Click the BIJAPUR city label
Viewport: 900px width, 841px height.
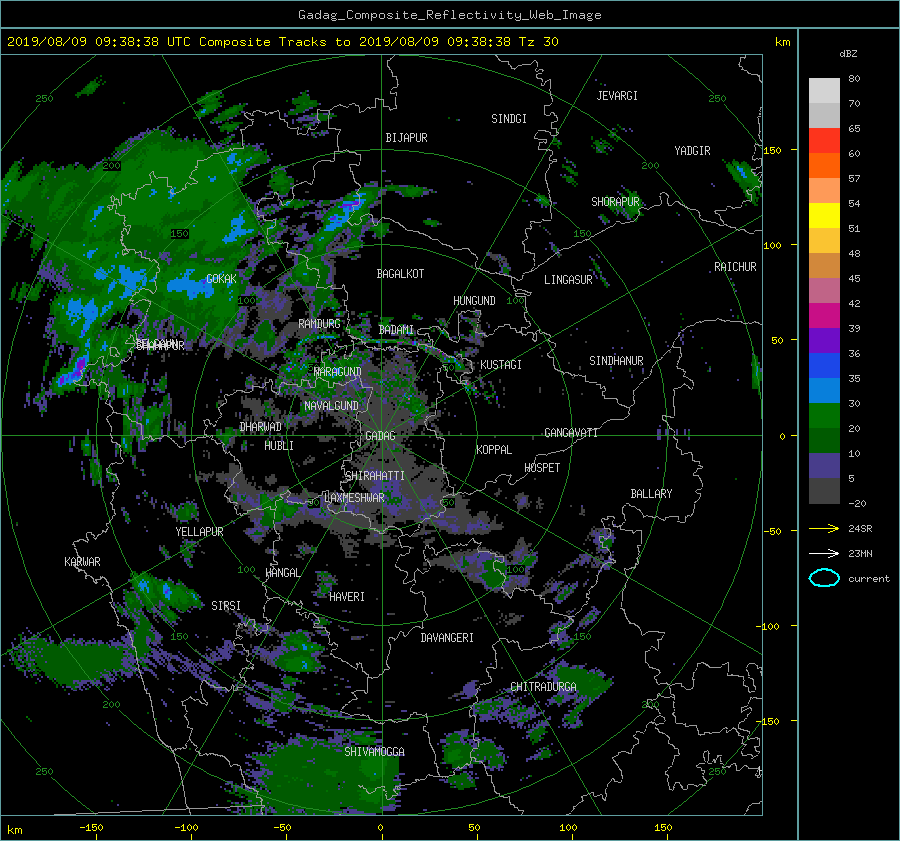(x=406, y=138)
